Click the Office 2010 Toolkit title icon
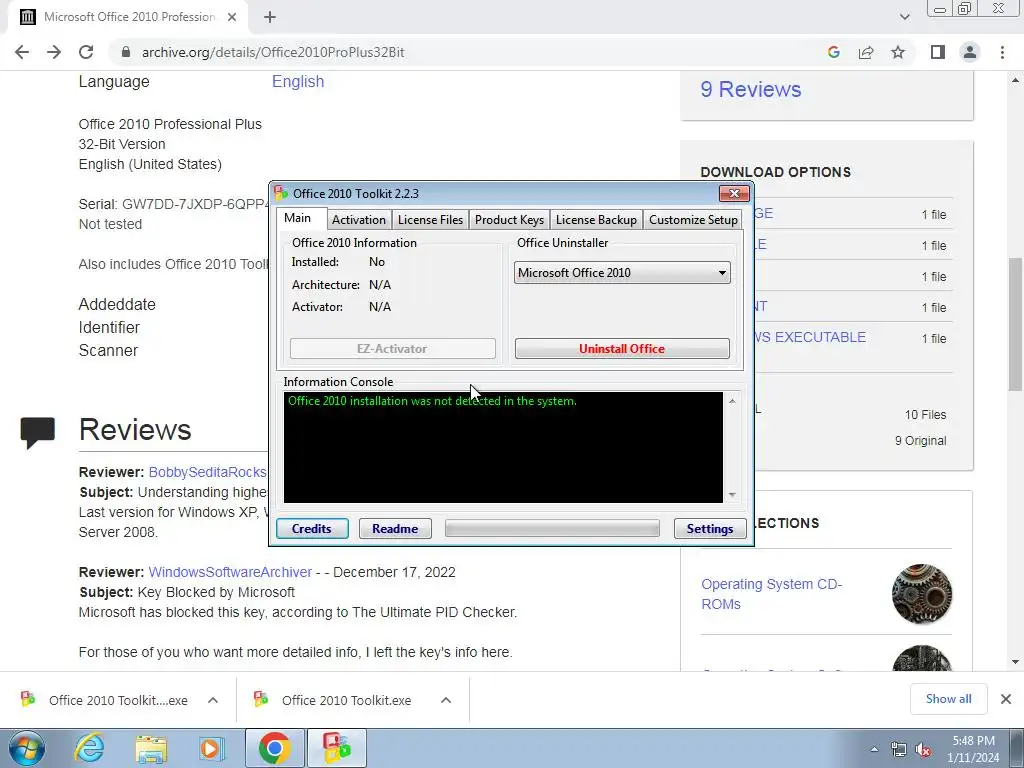1024x768 pixels. pyautogui.click(x=281, y=193)
